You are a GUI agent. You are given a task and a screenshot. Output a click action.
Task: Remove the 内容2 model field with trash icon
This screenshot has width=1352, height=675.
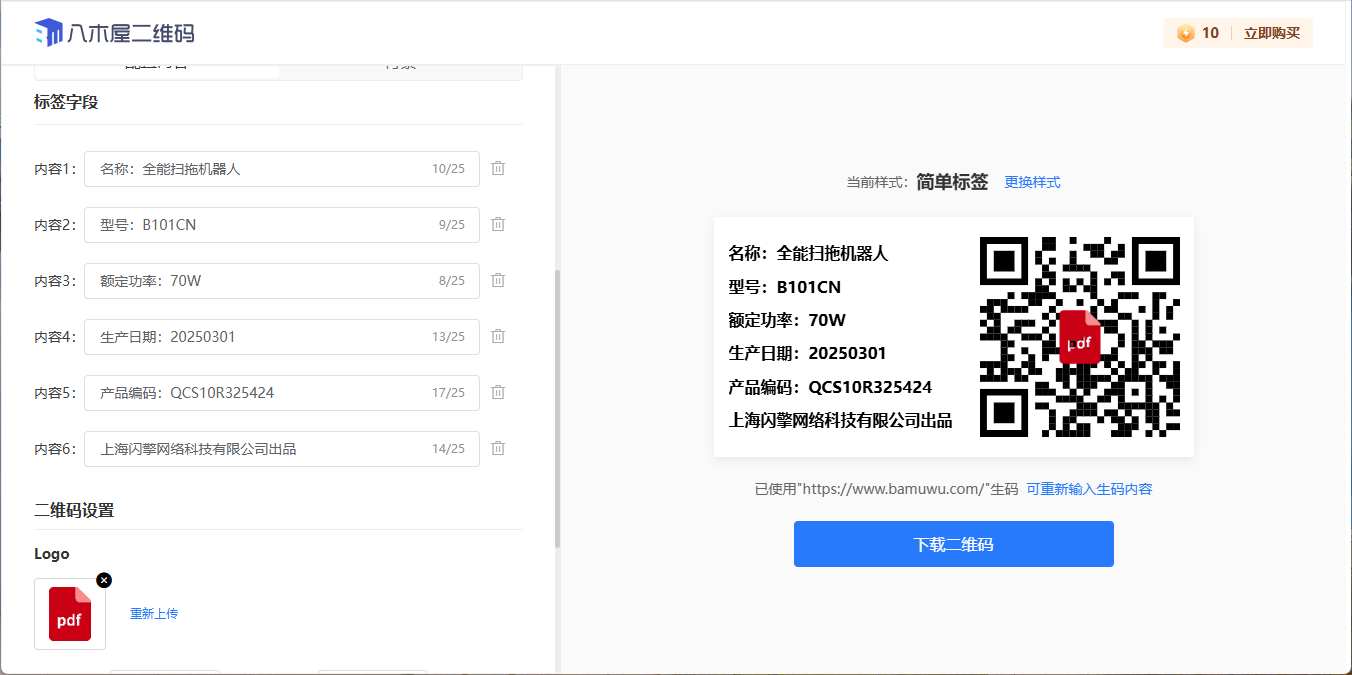tap(498, 225)
